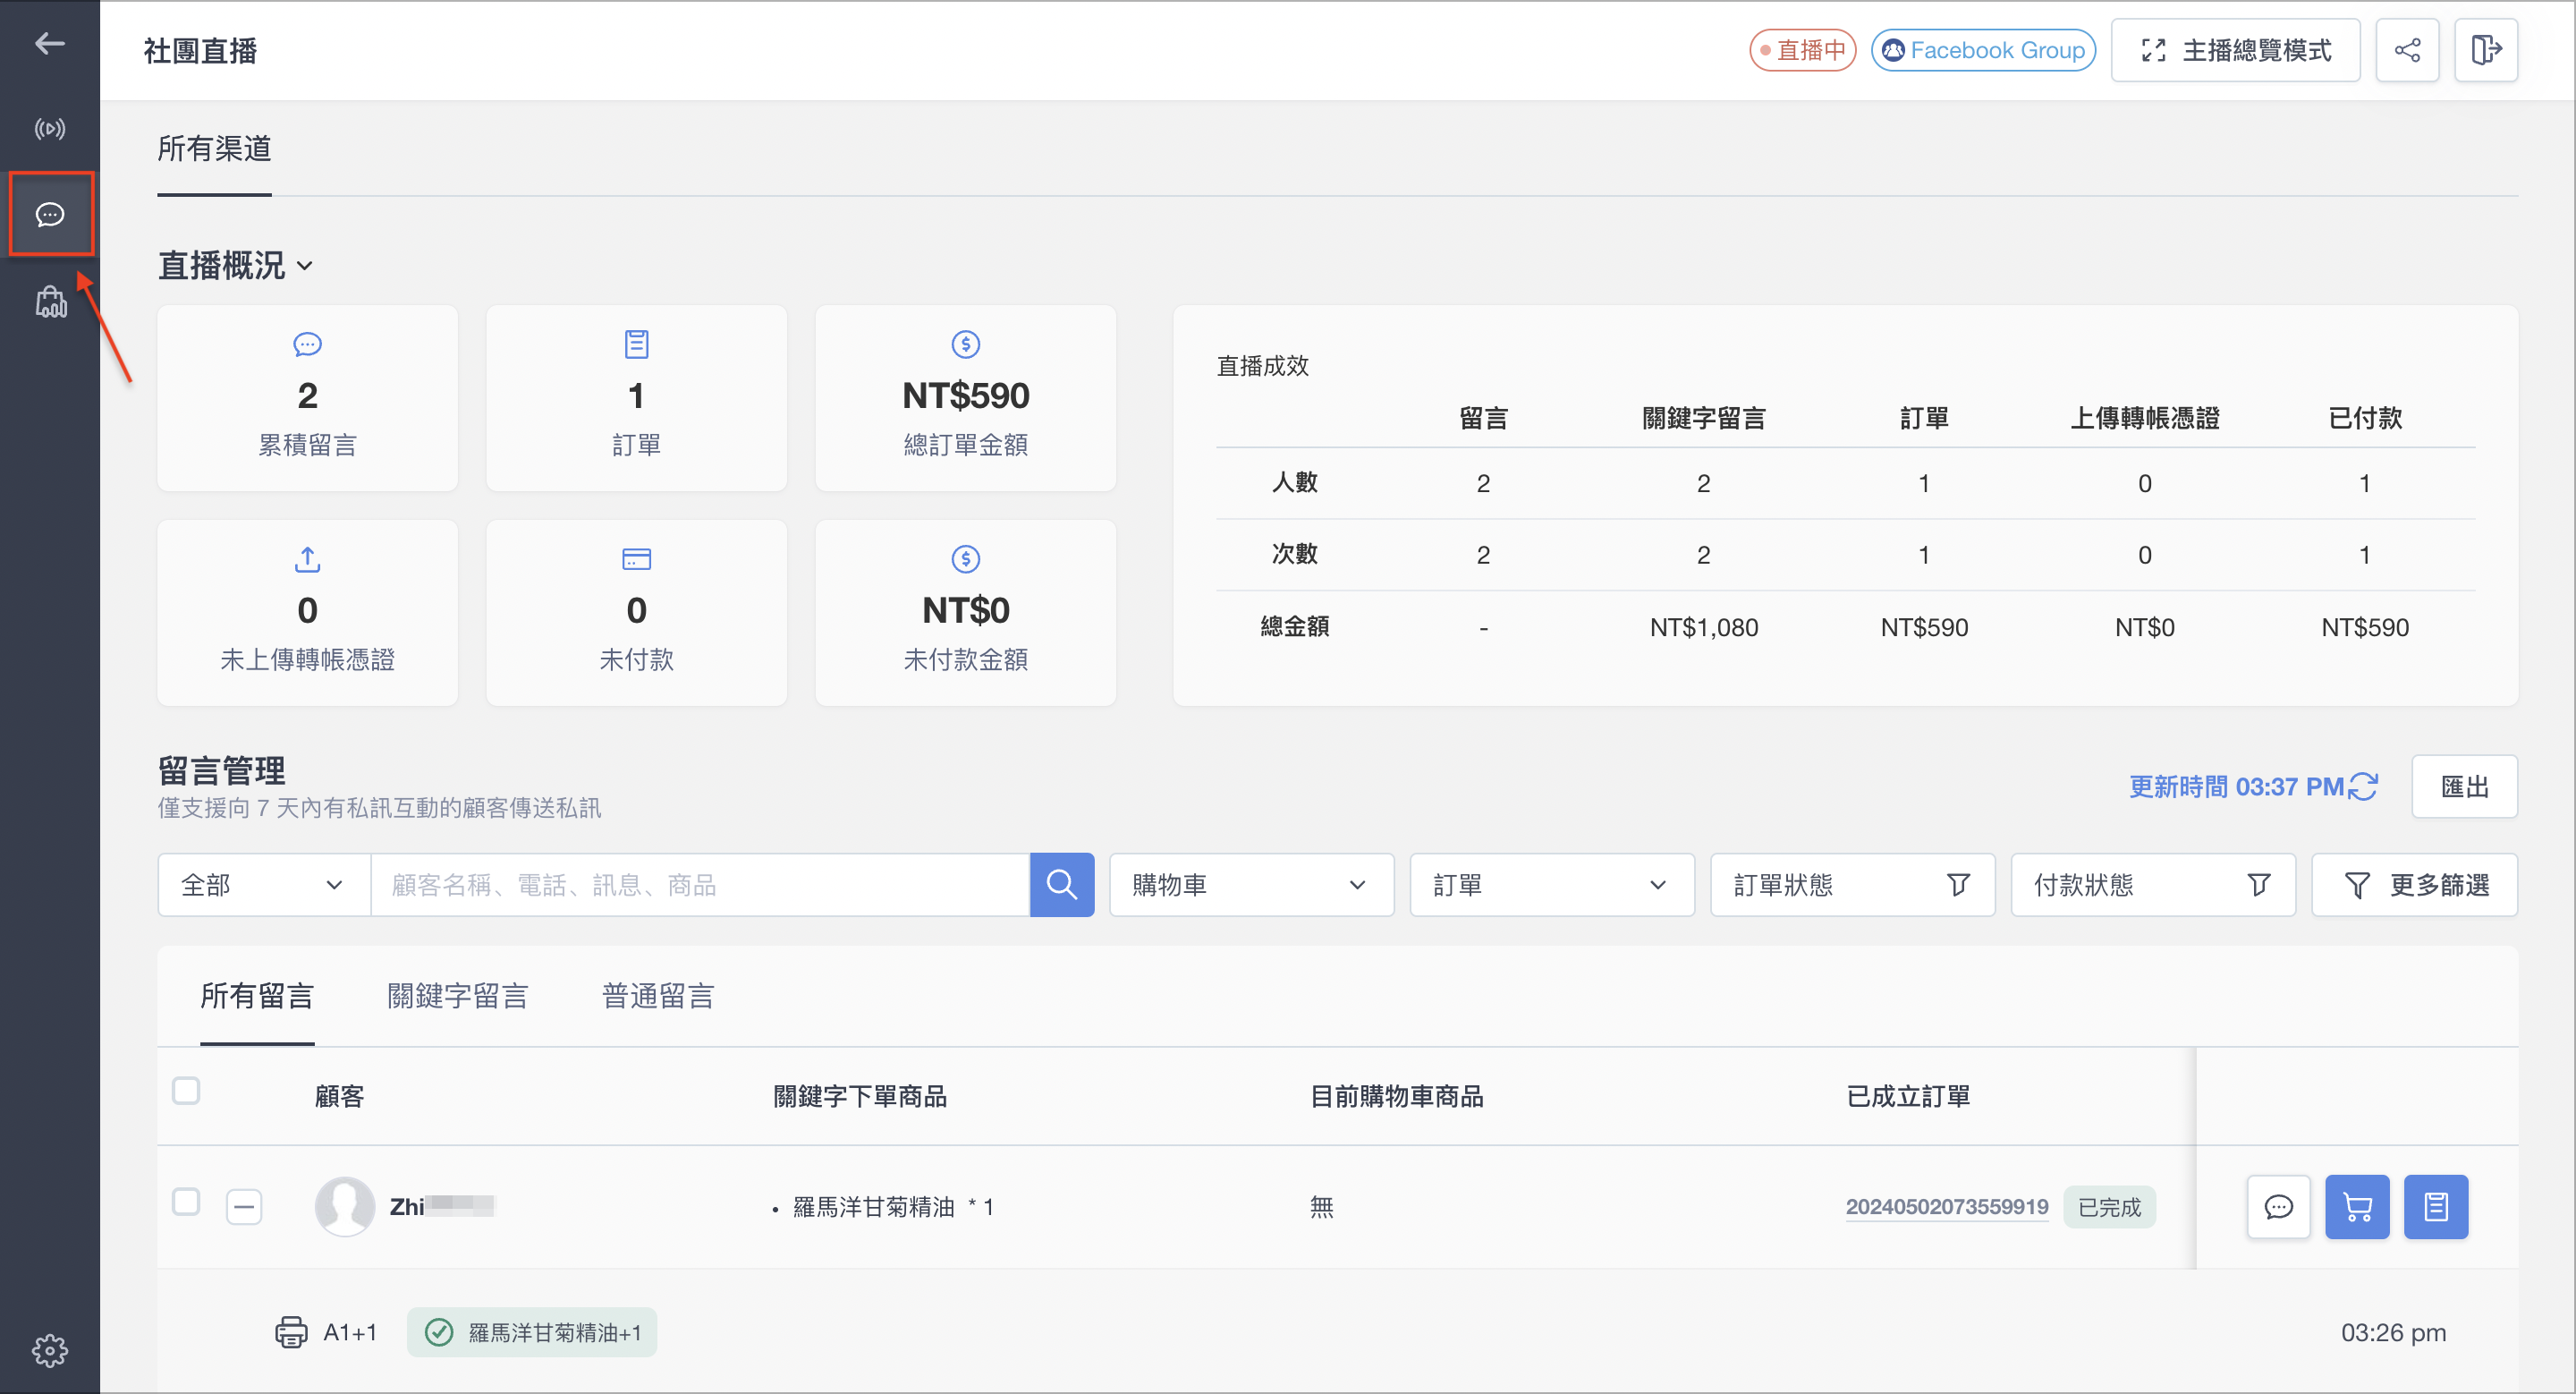Click the NT$1,080 keyword comment total

(x=1703, y=627)
